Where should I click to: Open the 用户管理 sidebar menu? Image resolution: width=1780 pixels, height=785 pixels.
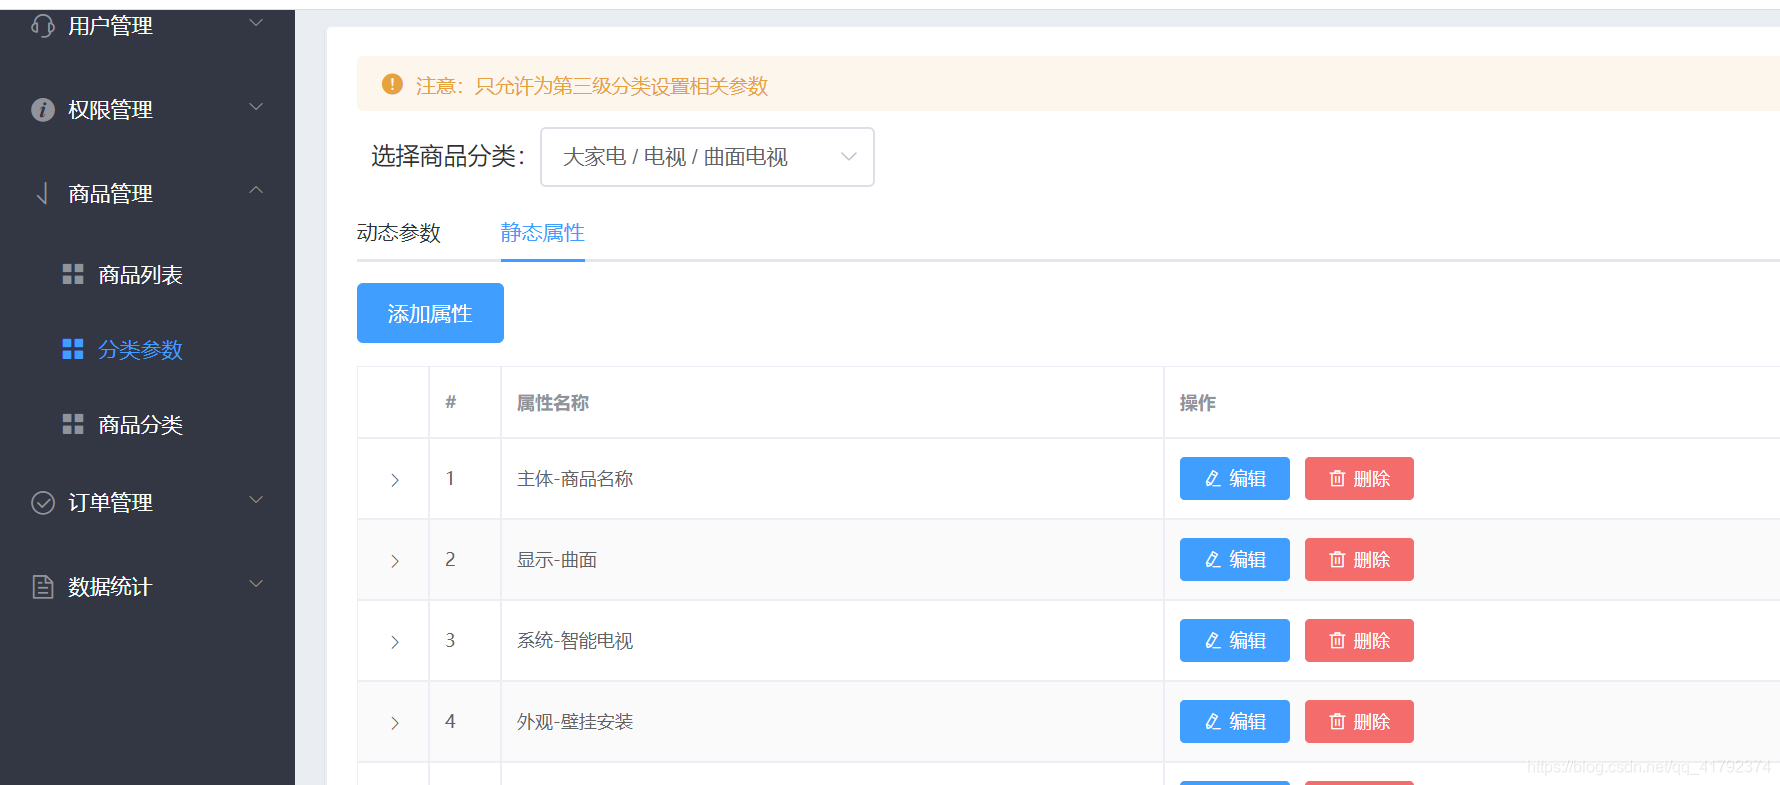pos(147,26)
